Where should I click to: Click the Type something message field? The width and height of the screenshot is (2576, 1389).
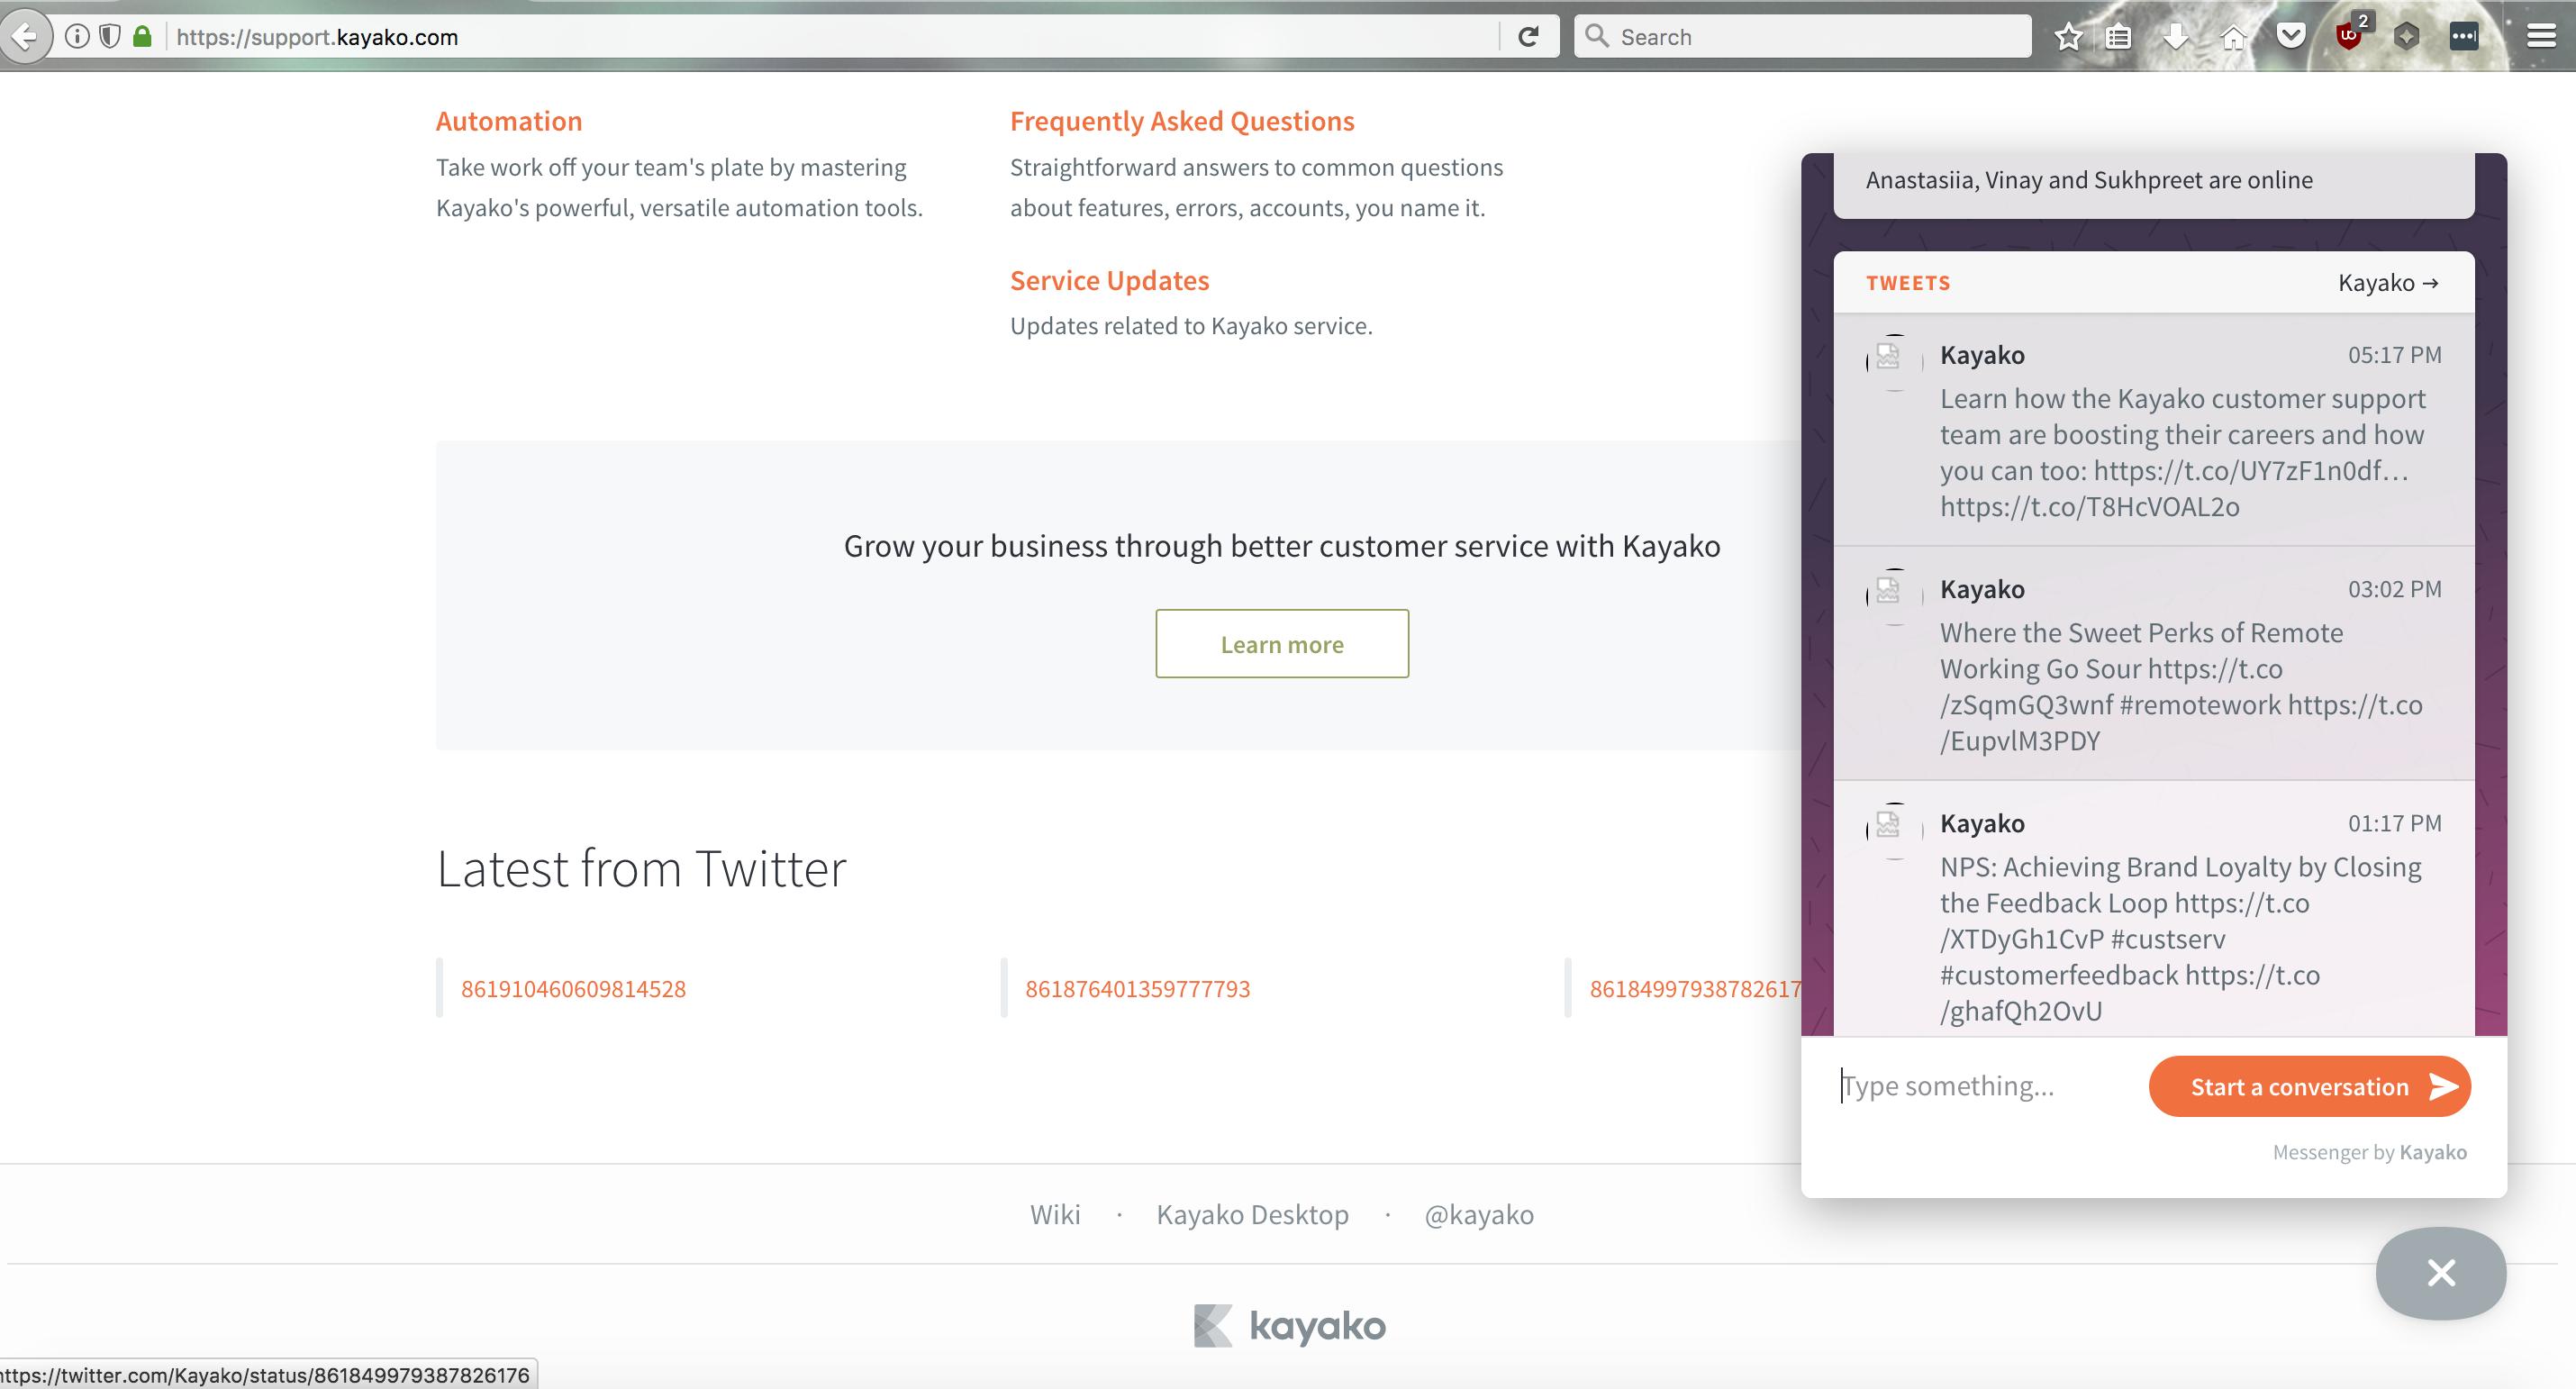pyautogui.click(x=1985, y=1086)
